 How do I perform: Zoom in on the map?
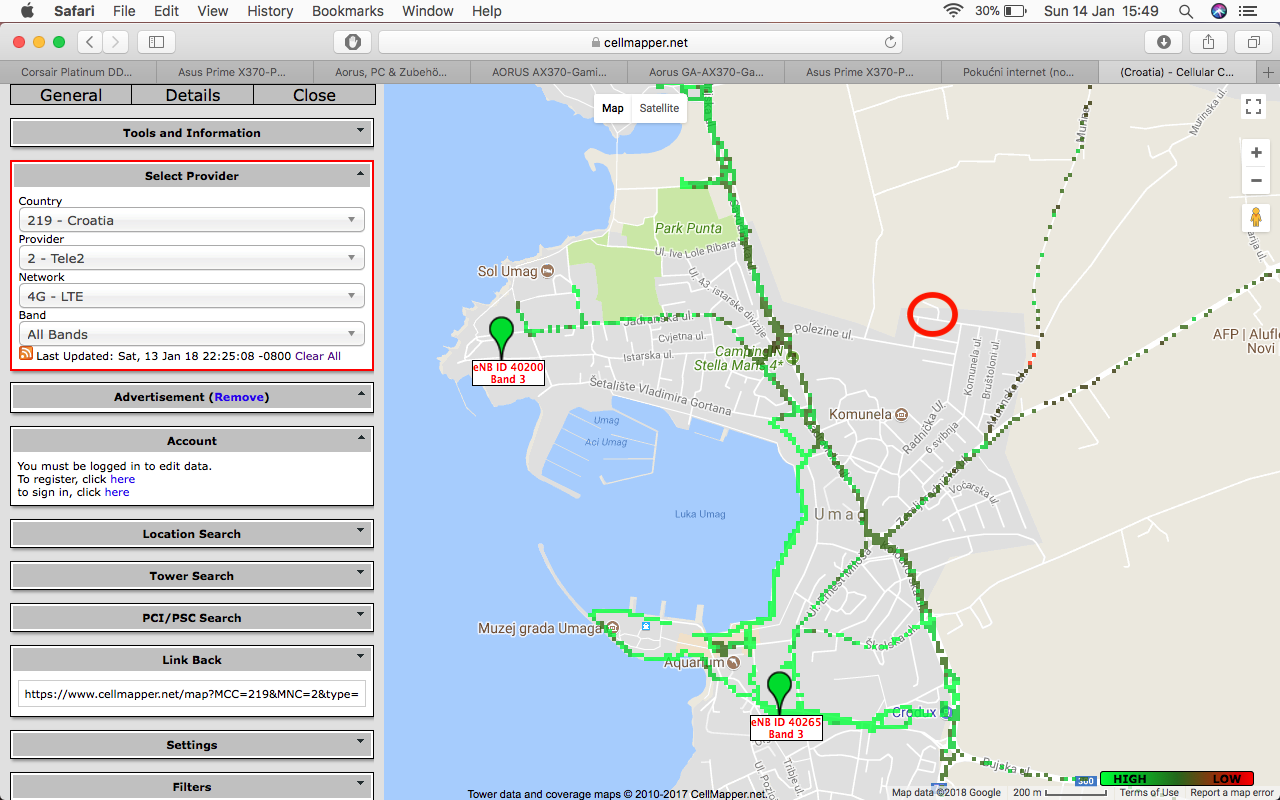(1256, 153)
